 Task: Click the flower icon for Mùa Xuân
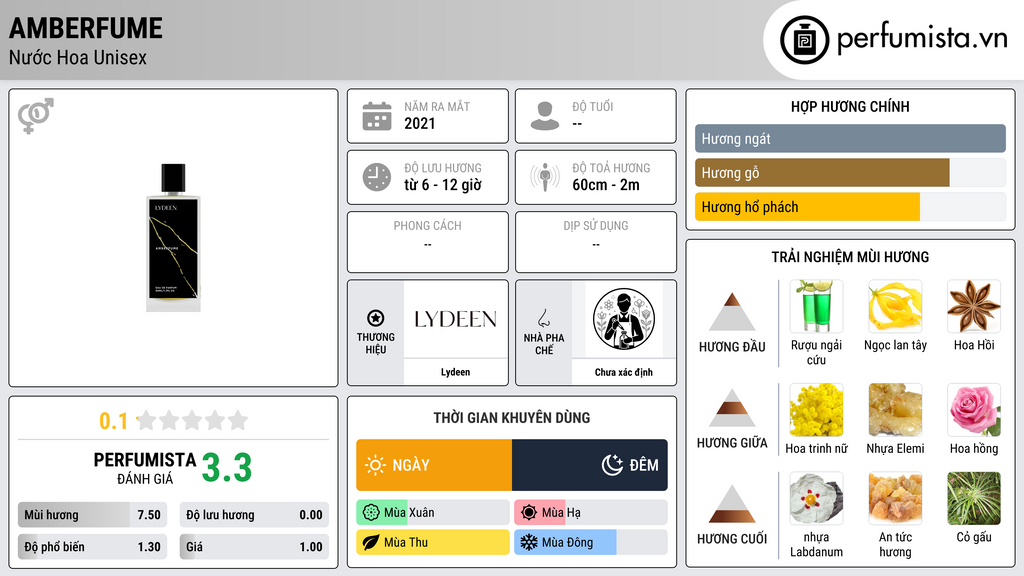click(371, 513)
